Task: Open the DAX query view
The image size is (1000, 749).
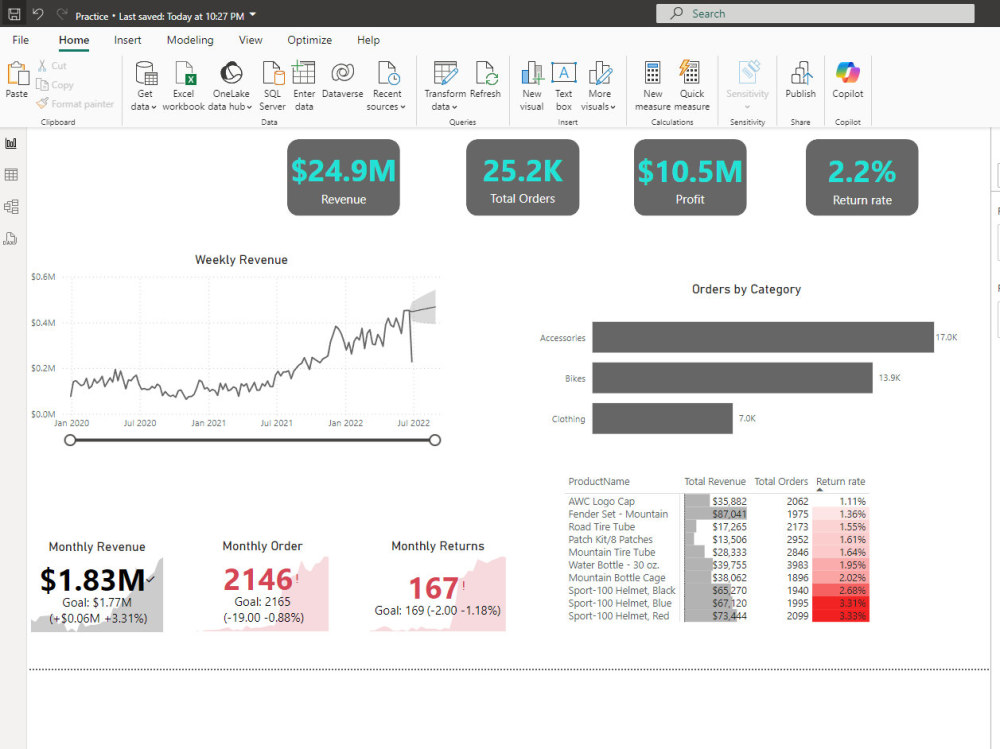Action: 12,238
